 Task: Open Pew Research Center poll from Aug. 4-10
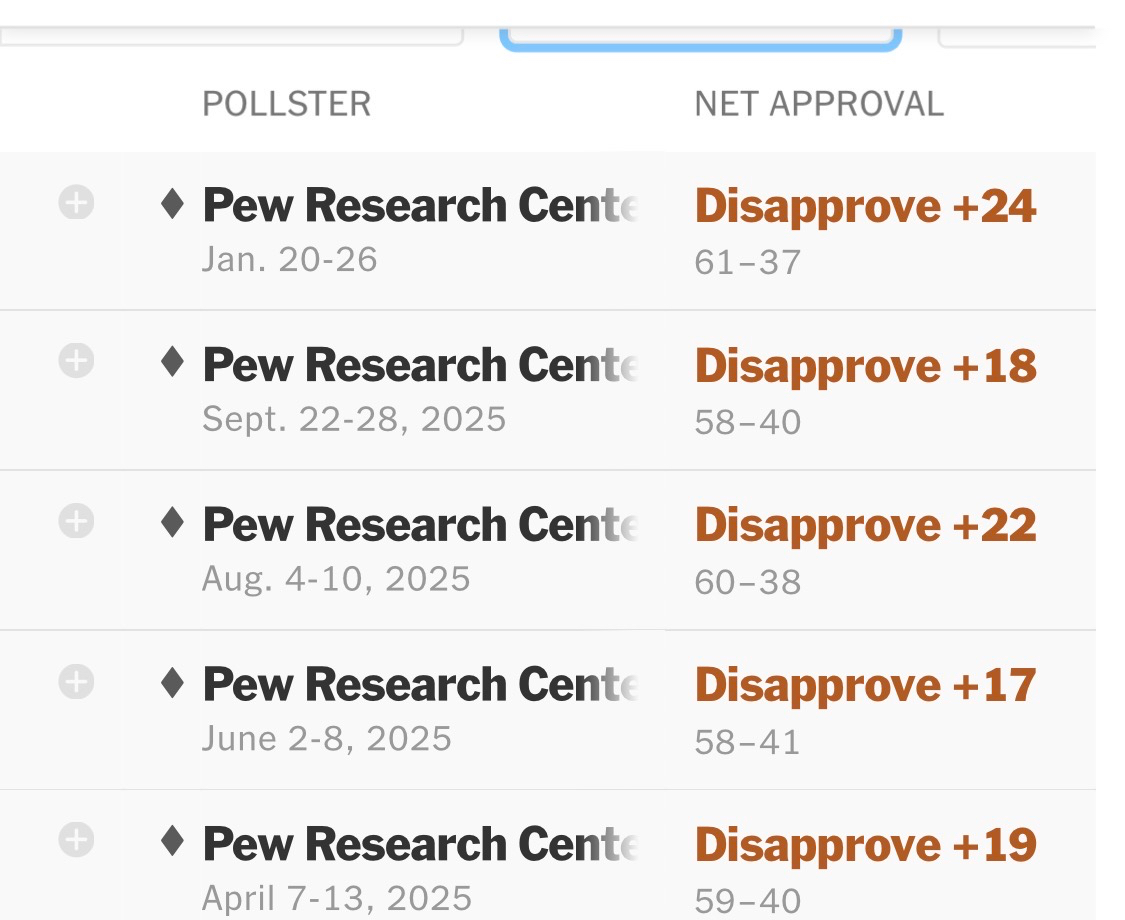tap(420, 526)
